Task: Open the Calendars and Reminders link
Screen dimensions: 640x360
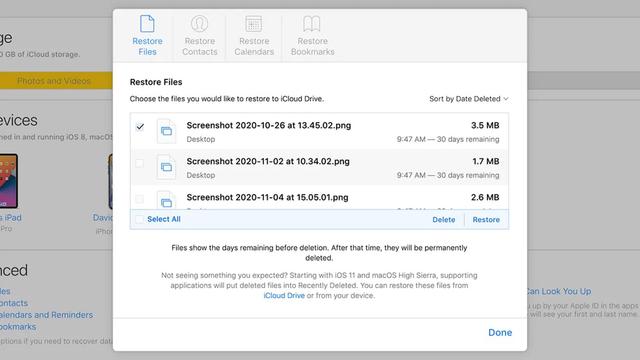Action: click(x=46, y=315)
